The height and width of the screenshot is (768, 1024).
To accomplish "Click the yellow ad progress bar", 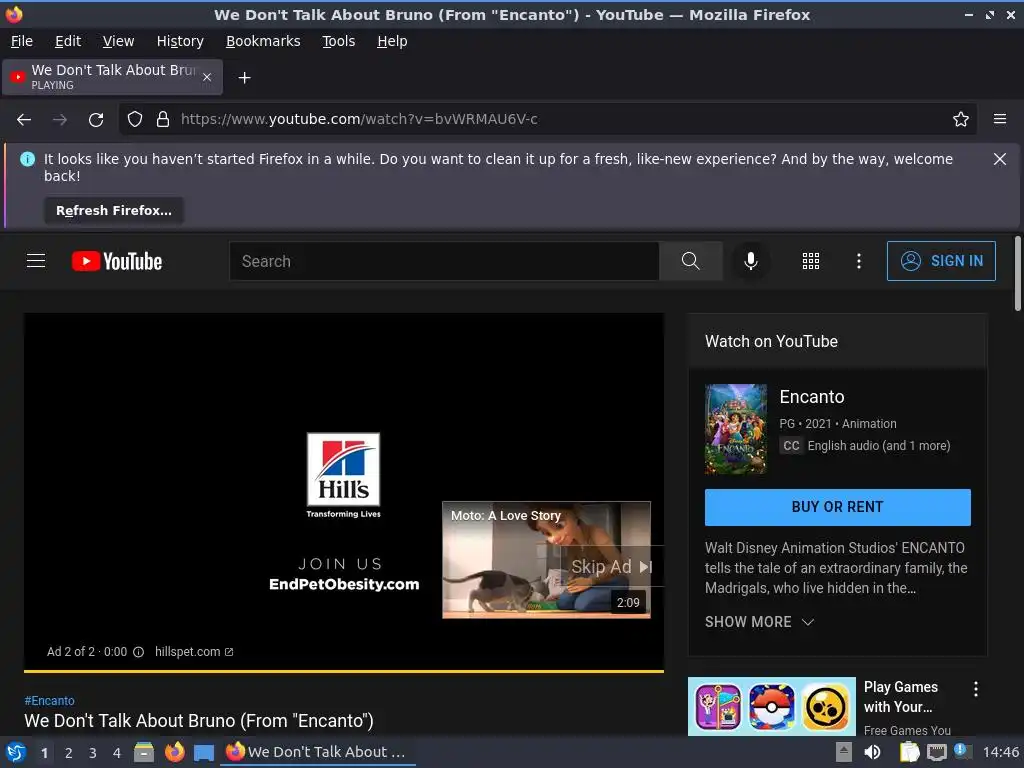I will [x=344, y=671].
